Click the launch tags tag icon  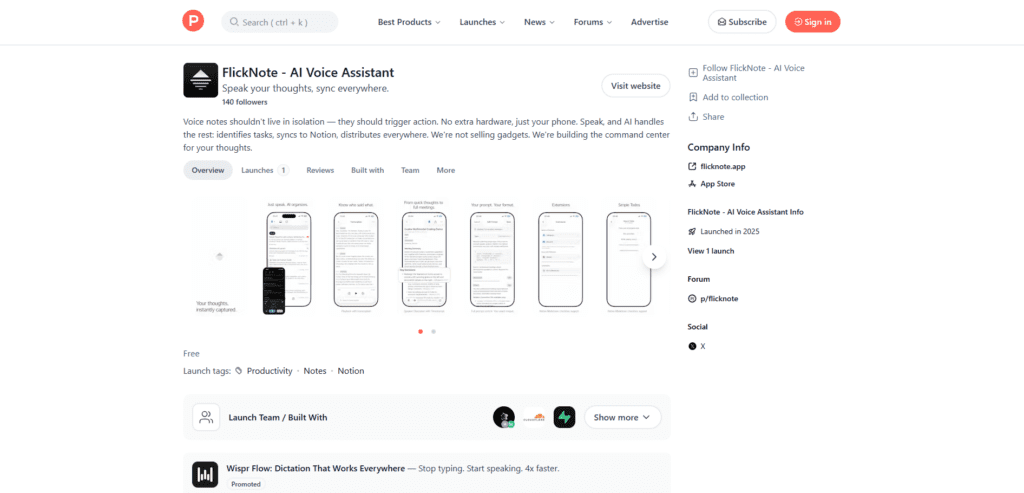point(239,371)
